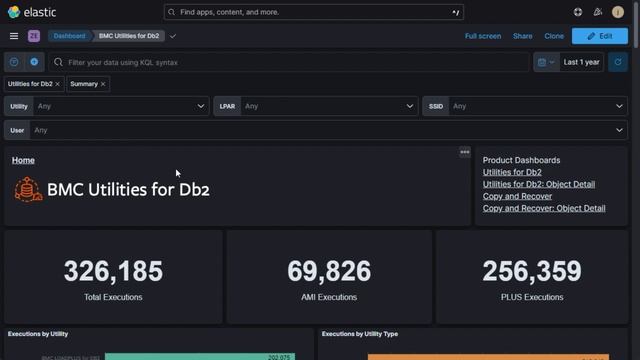Select the BMC Utilities for Db2 breadcrumb
Screen dimensions: 640x360
pos(129,36)
